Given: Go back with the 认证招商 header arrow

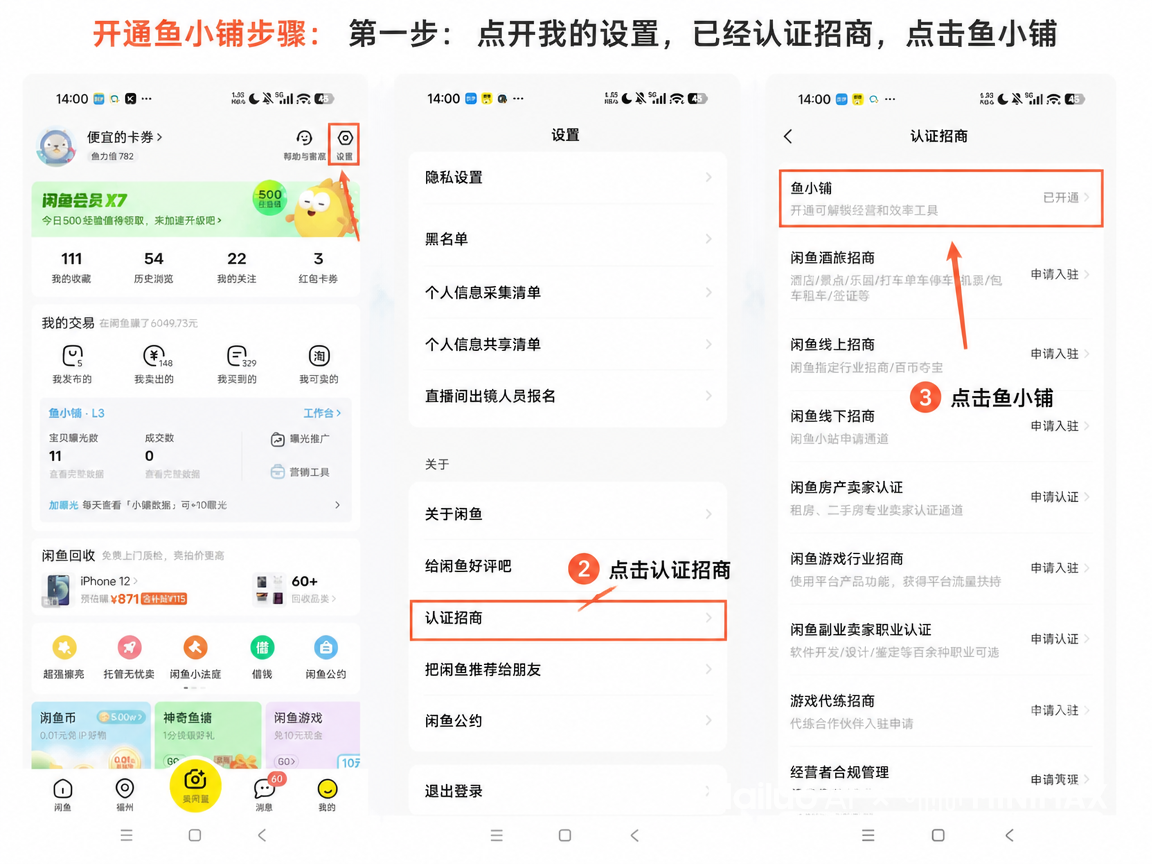Looking at the screenshot, I should [788, 136].
